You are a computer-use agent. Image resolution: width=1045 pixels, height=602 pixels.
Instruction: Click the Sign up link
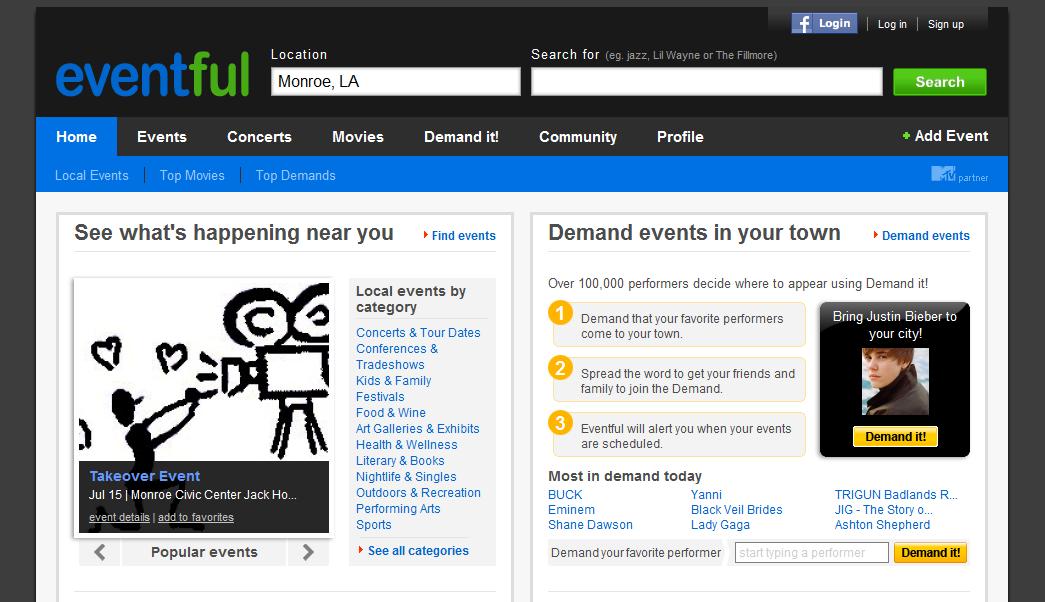point(945,24)
